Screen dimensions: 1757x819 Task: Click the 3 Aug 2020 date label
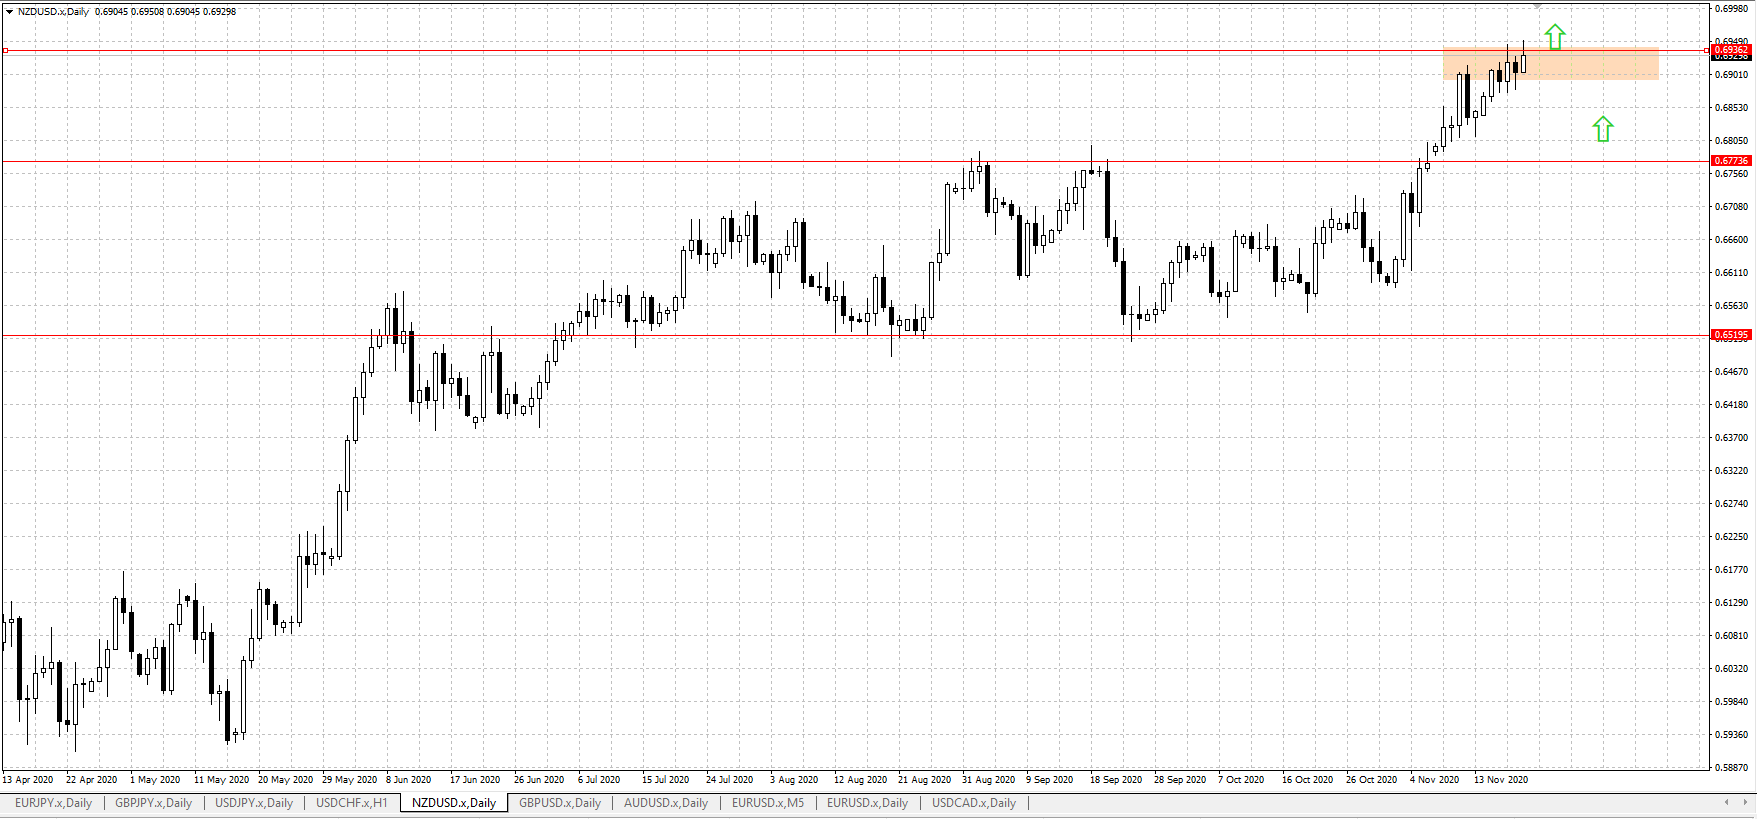[794, 780]
